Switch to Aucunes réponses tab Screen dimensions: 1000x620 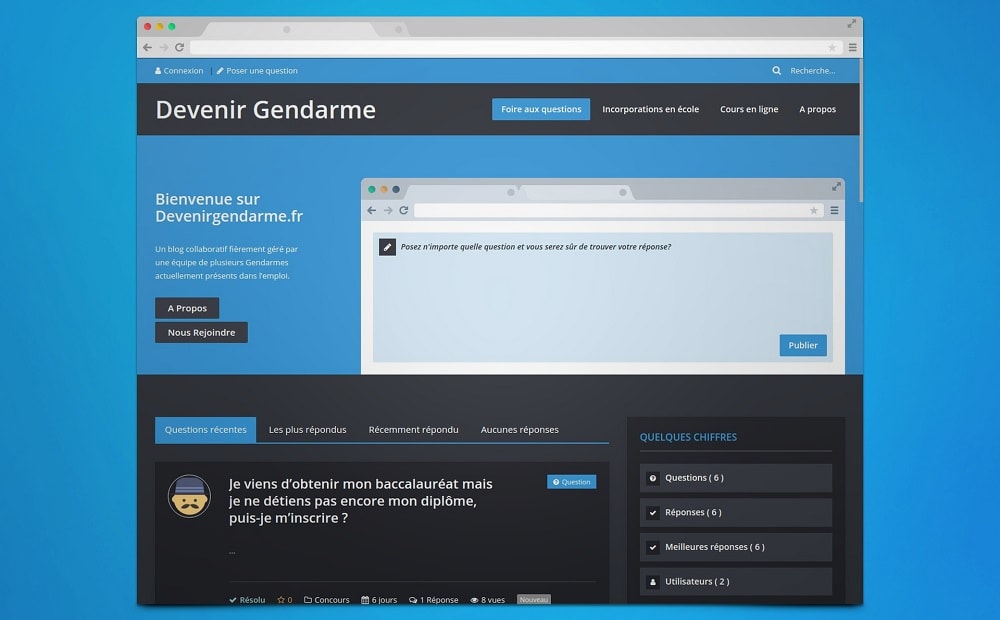pyautogui.click(x=520, y=429)
